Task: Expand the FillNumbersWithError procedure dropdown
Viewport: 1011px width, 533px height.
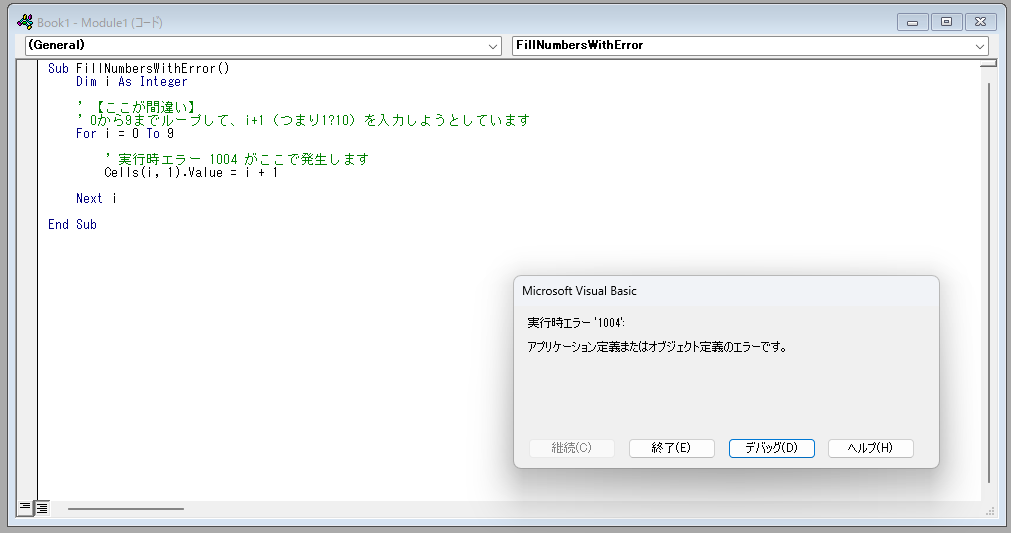Action: [749, 46]
